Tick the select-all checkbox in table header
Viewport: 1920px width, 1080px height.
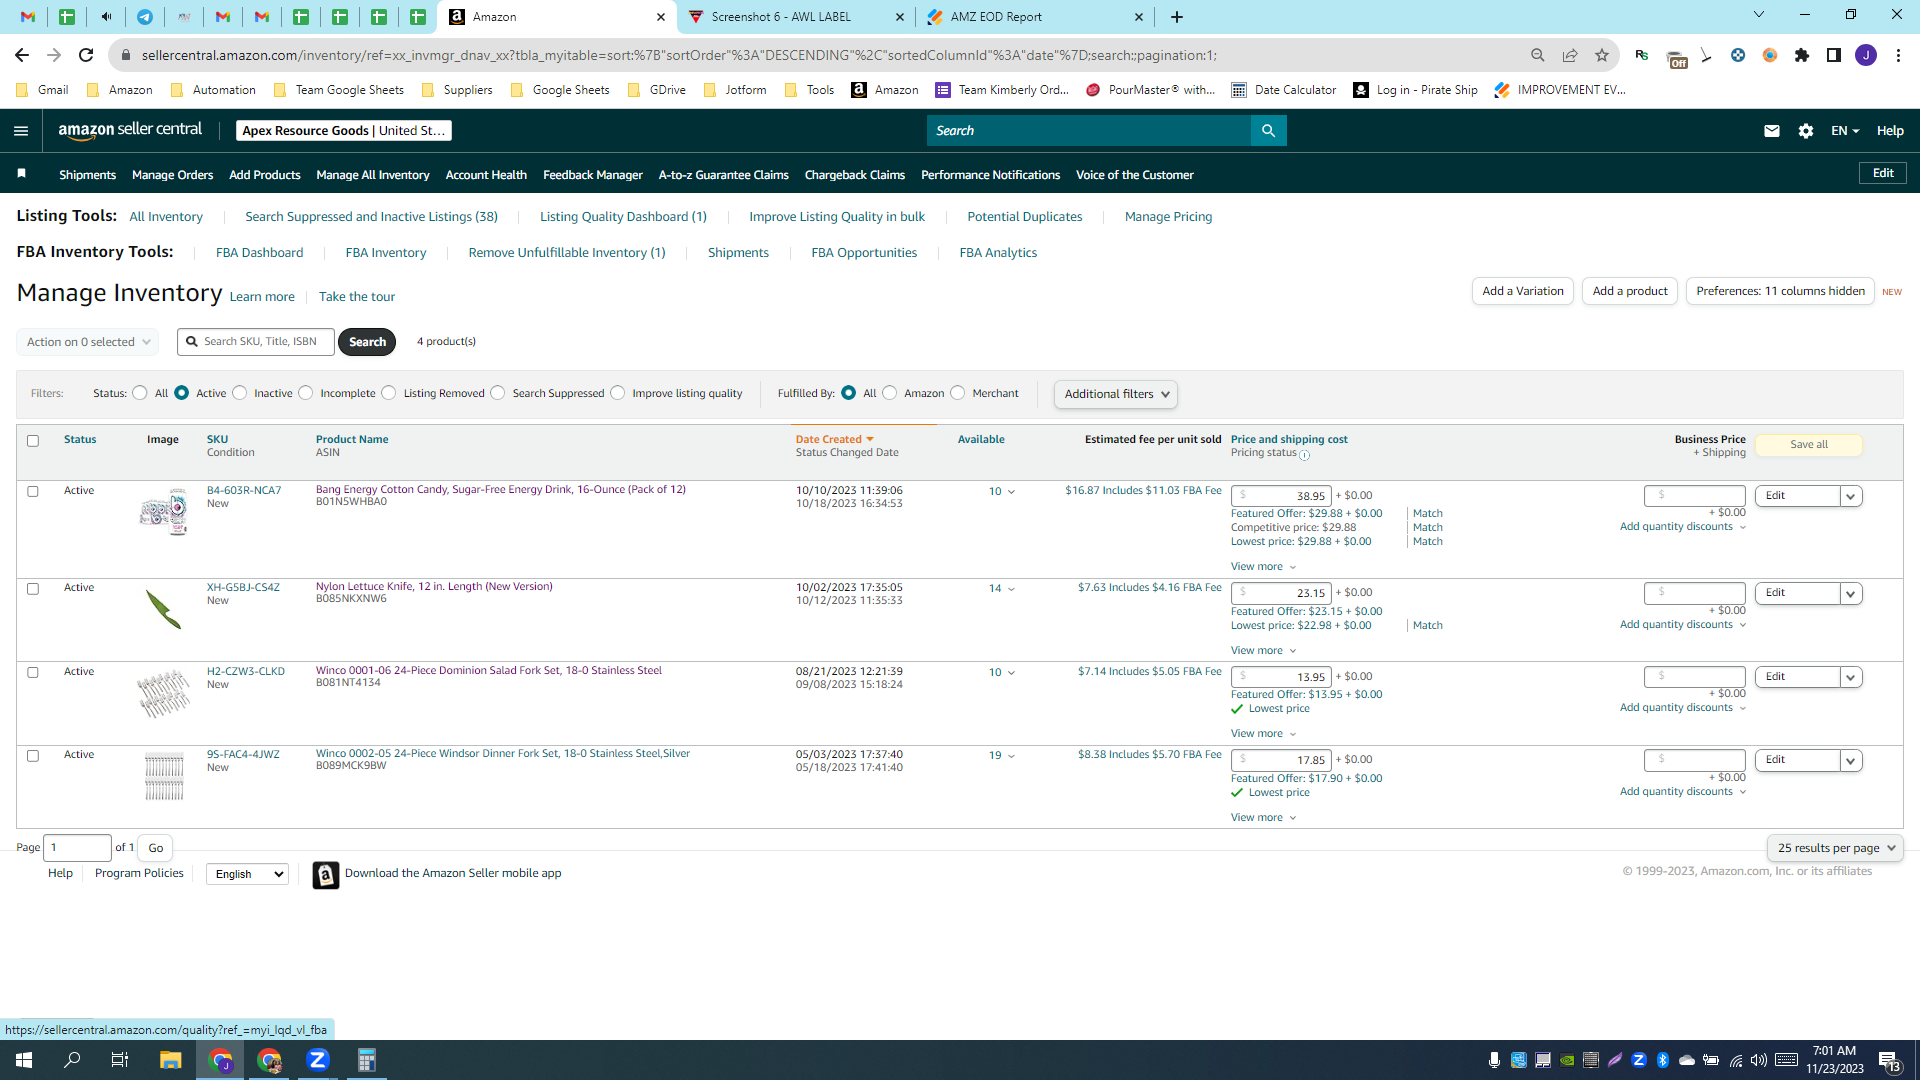tap(33, 441)
